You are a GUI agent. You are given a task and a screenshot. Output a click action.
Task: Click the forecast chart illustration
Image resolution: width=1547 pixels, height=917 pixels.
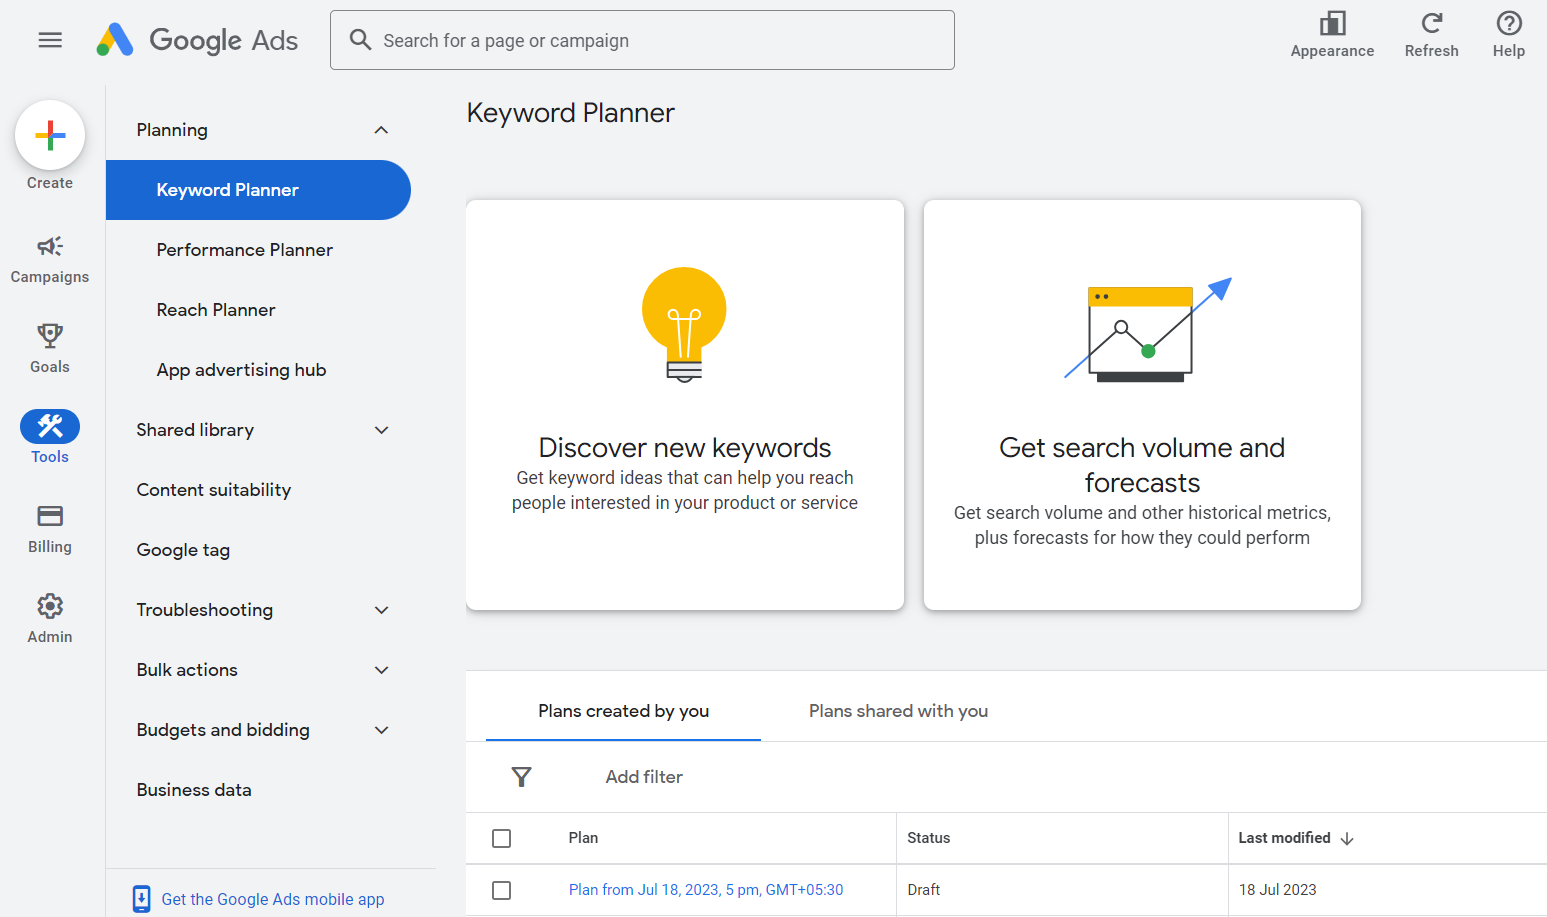point(1147,330)
